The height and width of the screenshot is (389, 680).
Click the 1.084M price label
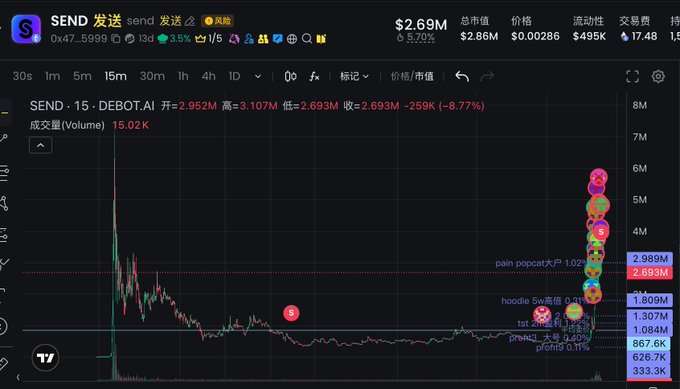[x=650, y=330]
